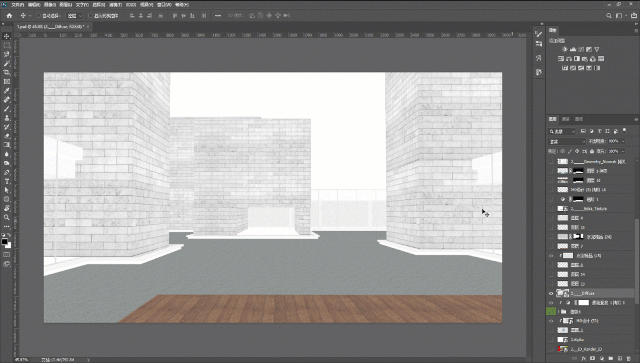The height and width of the screenshot is (363, 640).
Task: Select the Lasso tool
Action: (7, 55)
